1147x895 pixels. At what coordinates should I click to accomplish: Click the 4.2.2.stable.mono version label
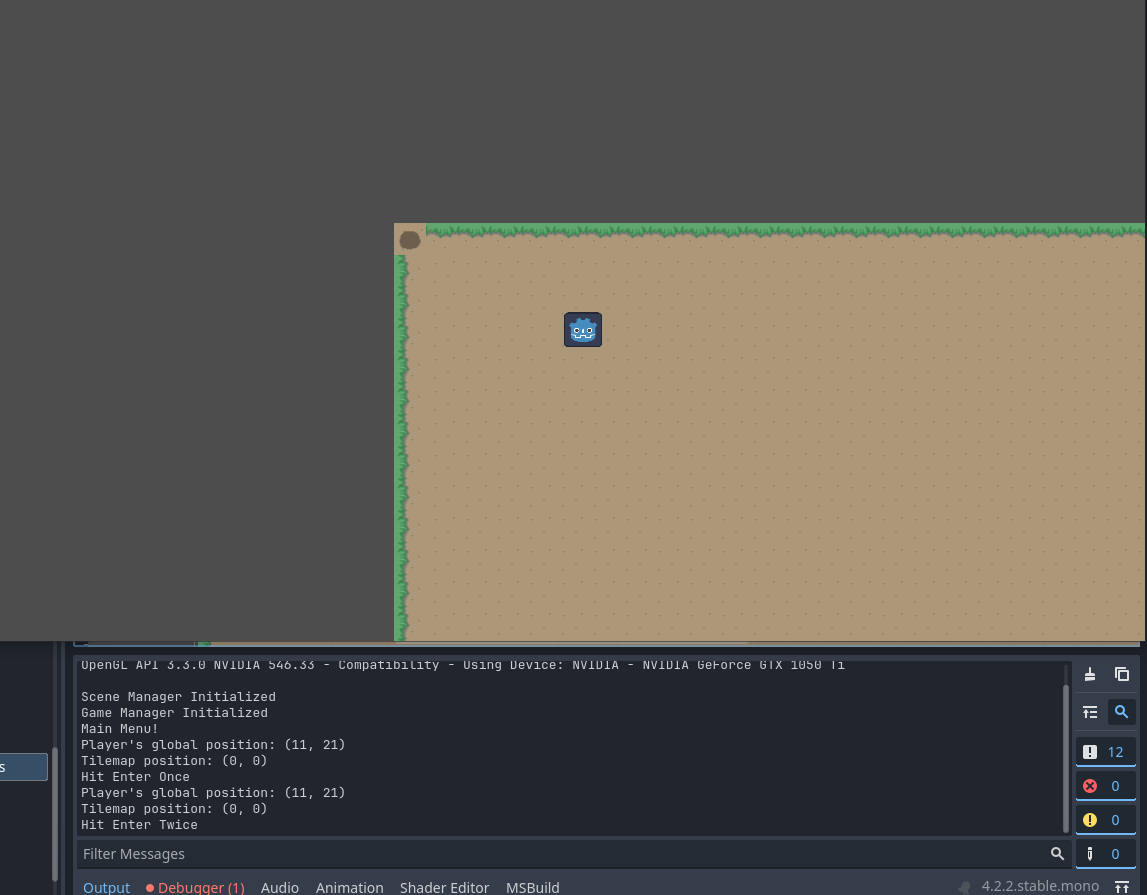(1039, 886)
